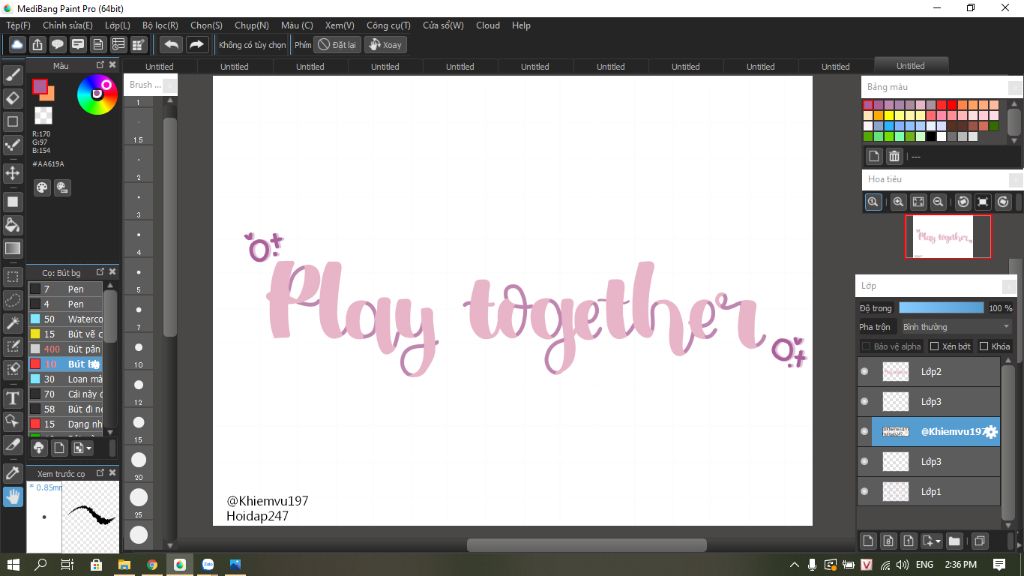Select the Eraser tool
This screenshot has height=576, width=1024.
coord(12,98)
